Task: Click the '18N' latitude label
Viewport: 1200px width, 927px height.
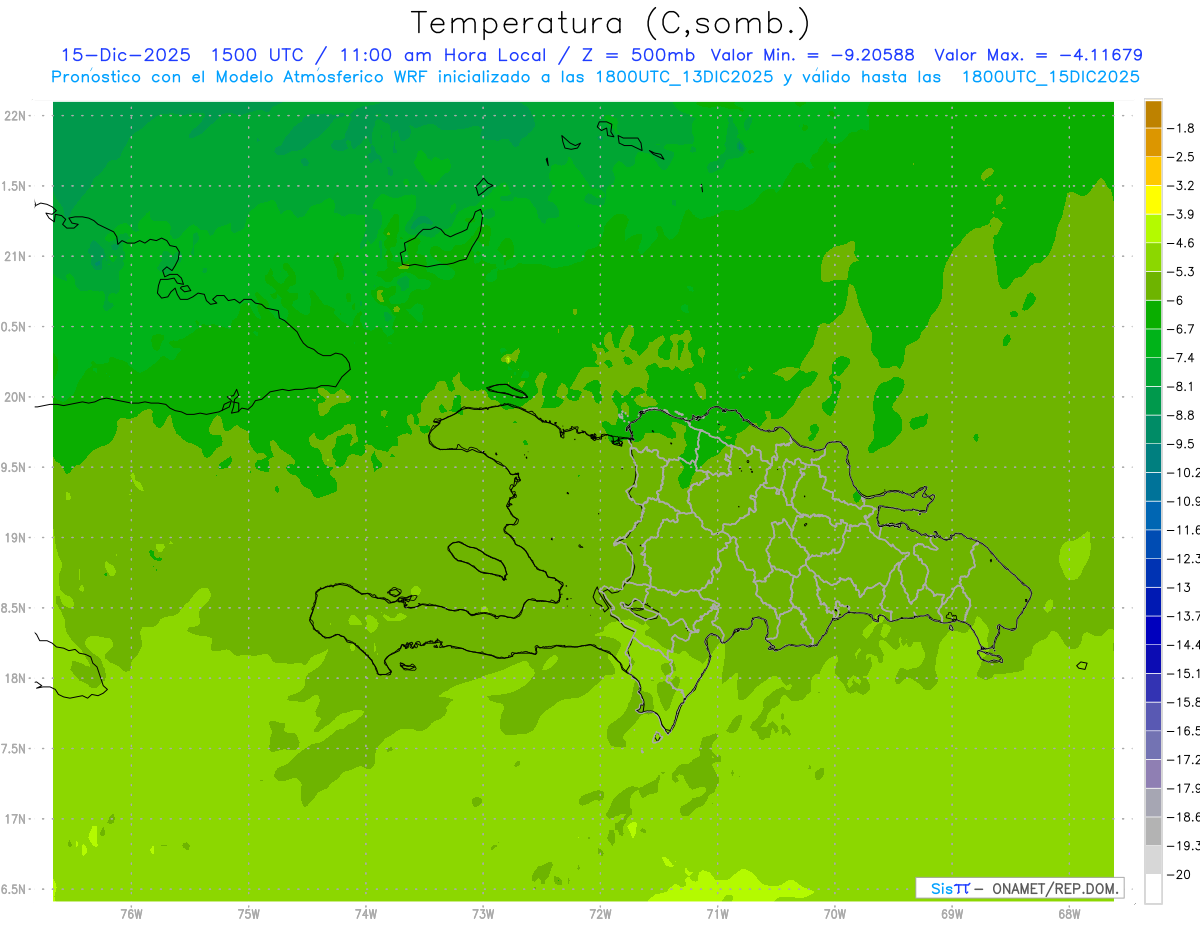Action: pos(16,679)
